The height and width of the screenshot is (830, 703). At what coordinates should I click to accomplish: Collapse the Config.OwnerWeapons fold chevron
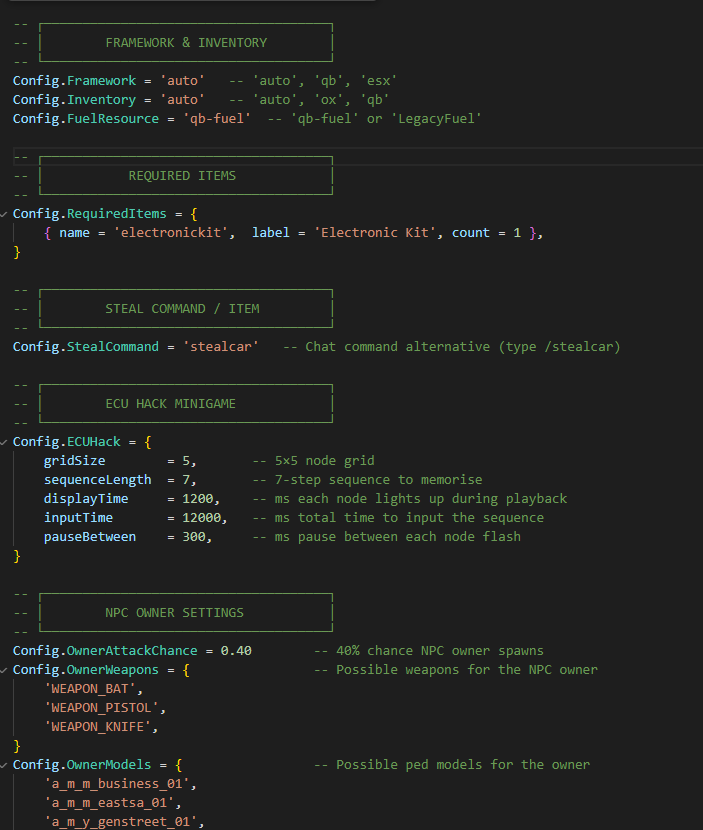coord(4,671)
